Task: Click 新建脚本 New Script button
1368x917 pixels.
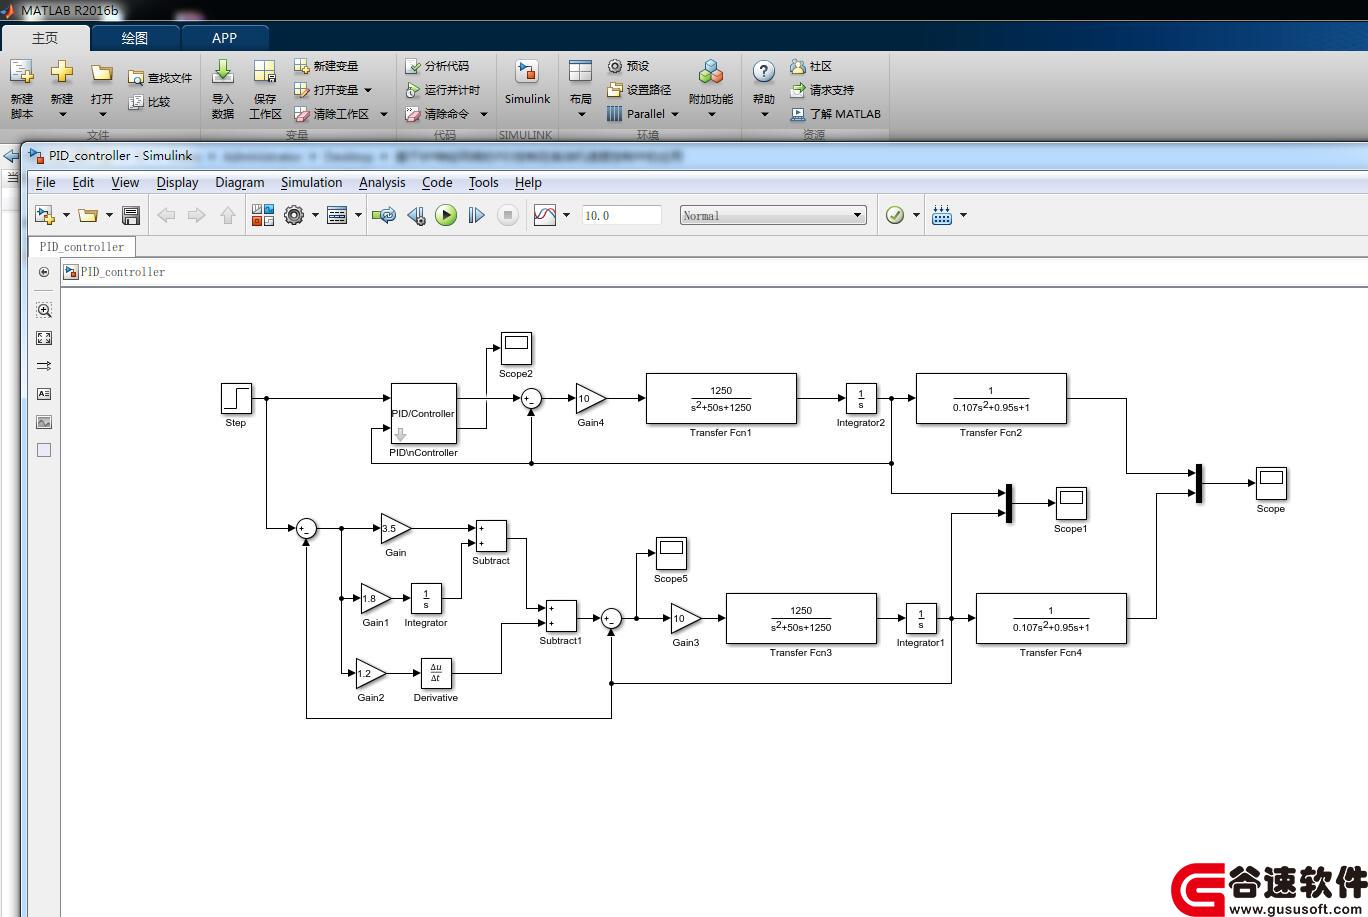Action: [22, 89]
